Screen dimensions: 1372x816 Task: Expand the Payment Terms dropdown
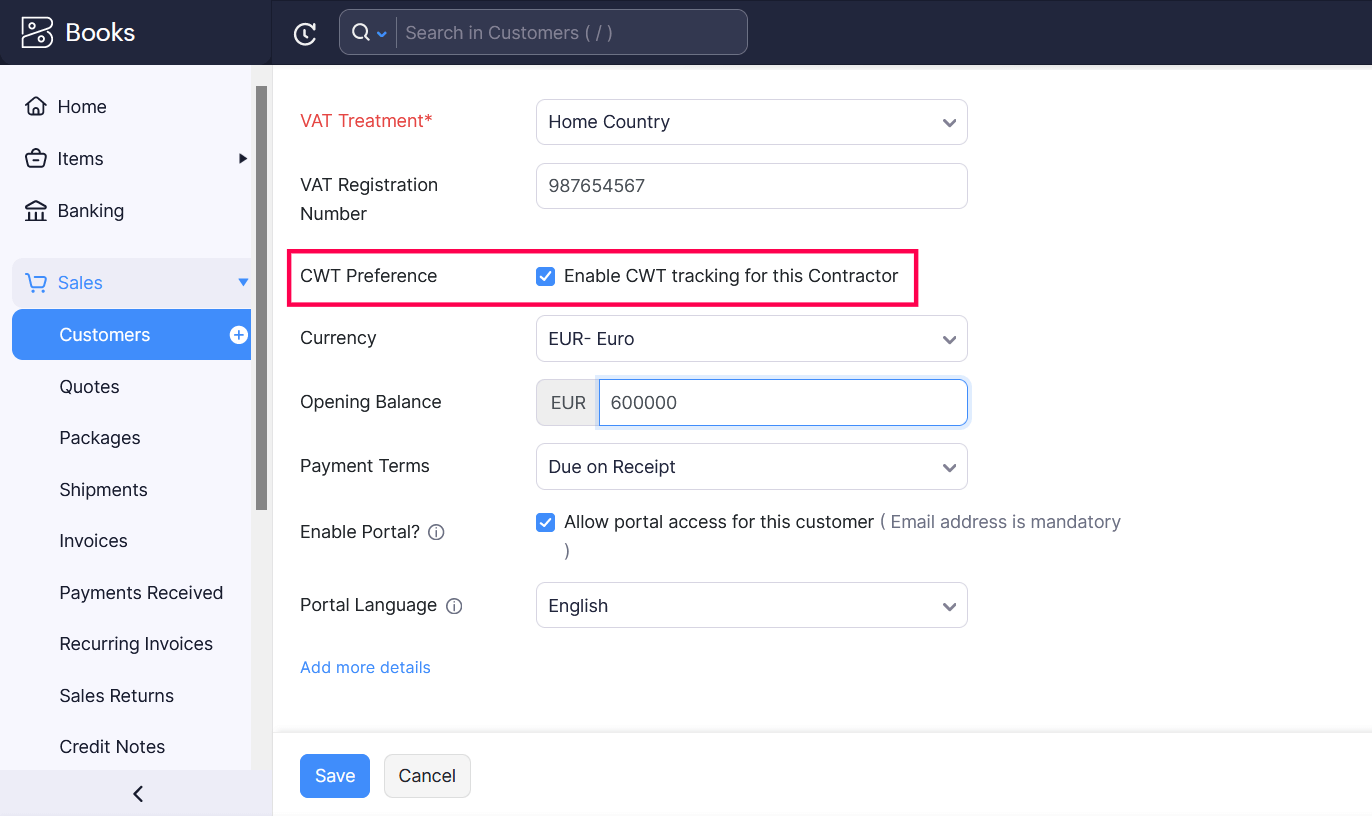751,467
